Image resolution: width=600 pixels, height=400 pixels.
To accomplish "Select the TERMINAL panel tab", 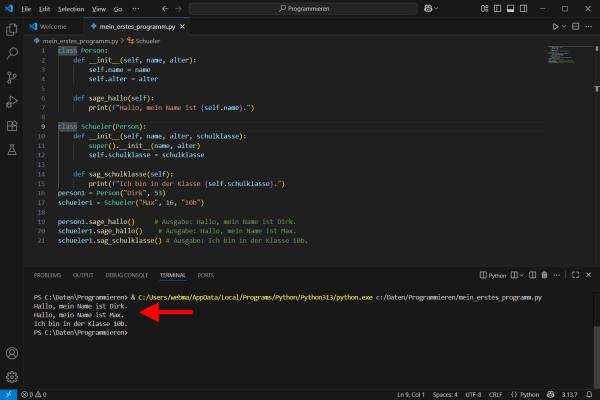I will (173, 275).
